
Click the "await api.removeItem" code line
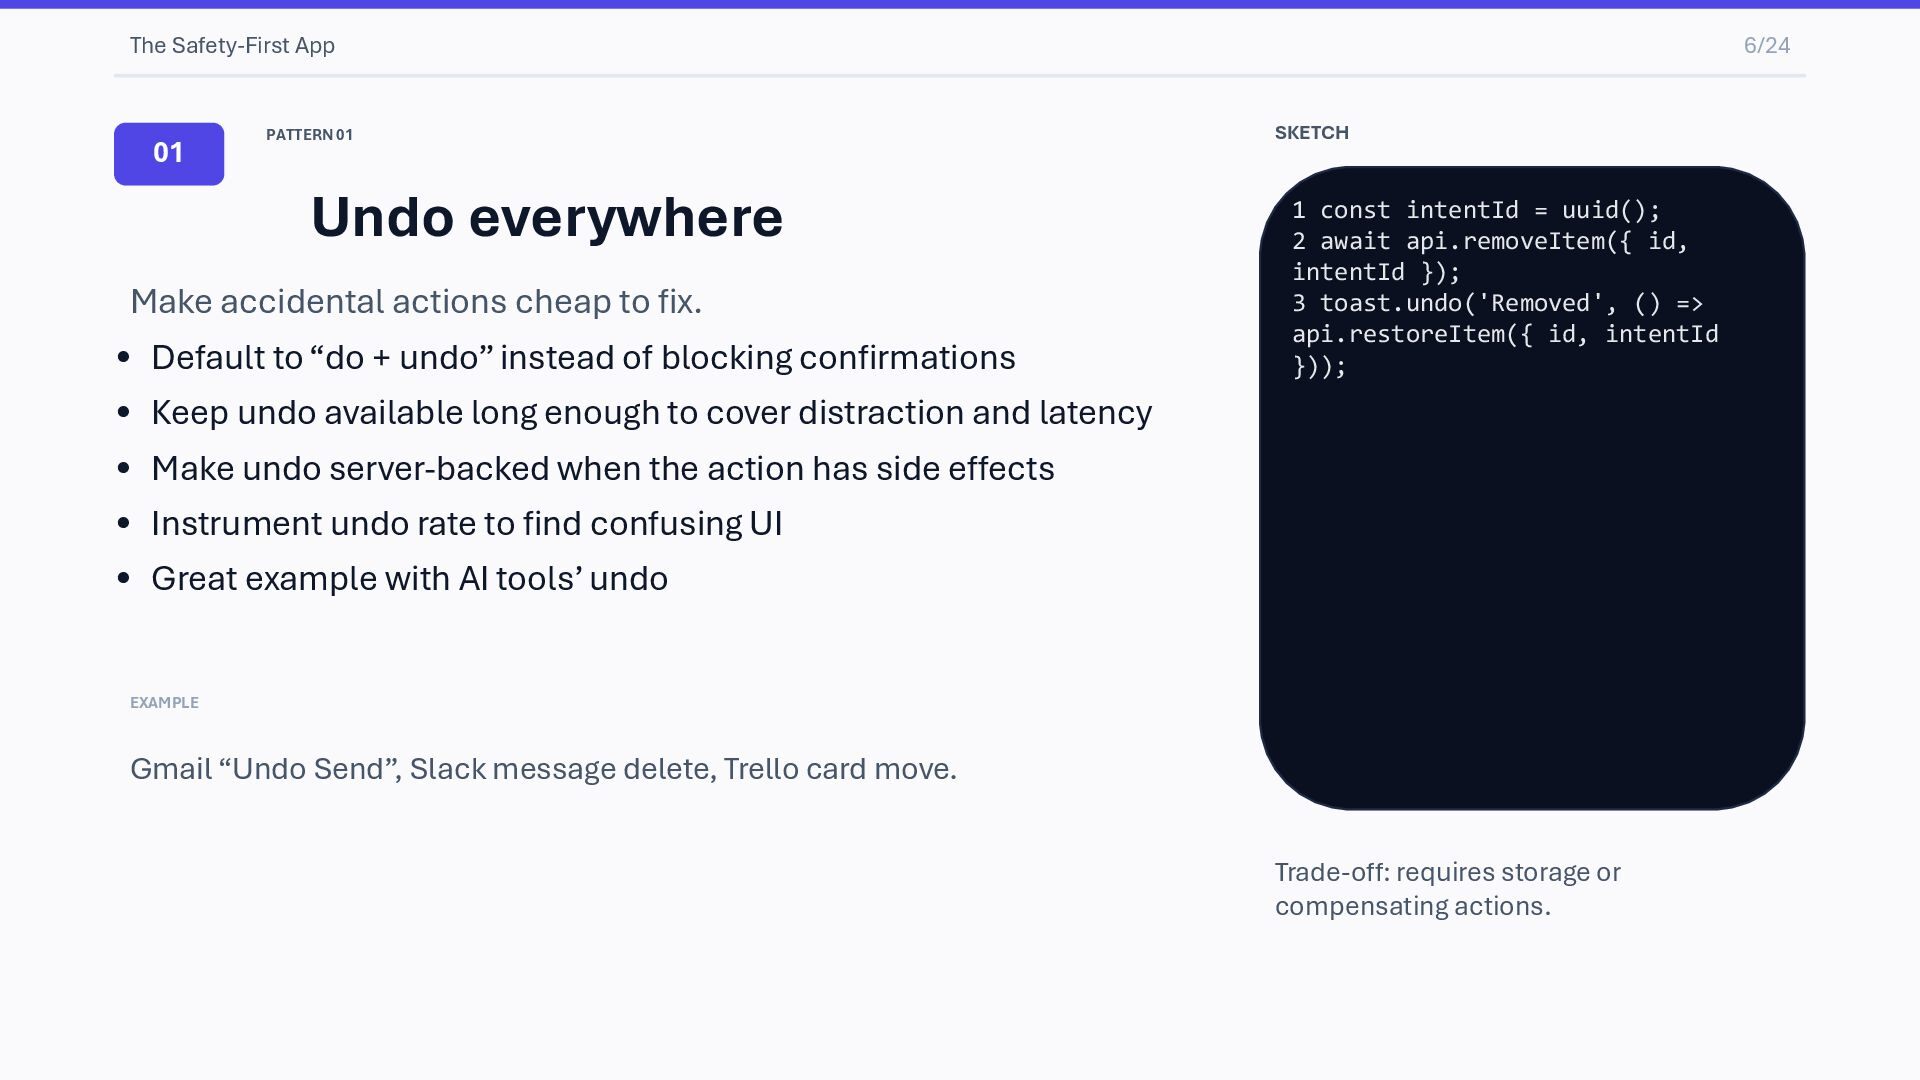[1490, 242]
